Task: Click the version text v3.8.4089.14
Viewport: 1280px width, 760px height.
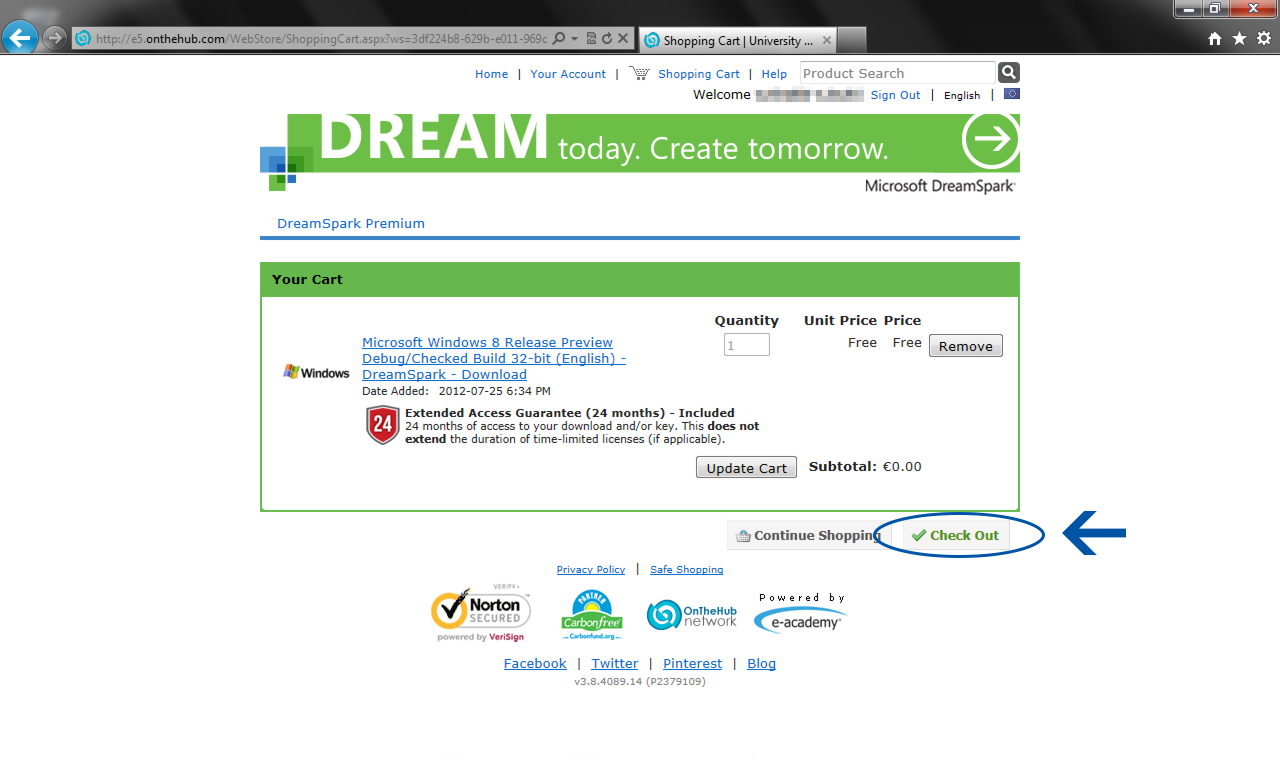Action: pyautogui.click(x=640, y=682)
